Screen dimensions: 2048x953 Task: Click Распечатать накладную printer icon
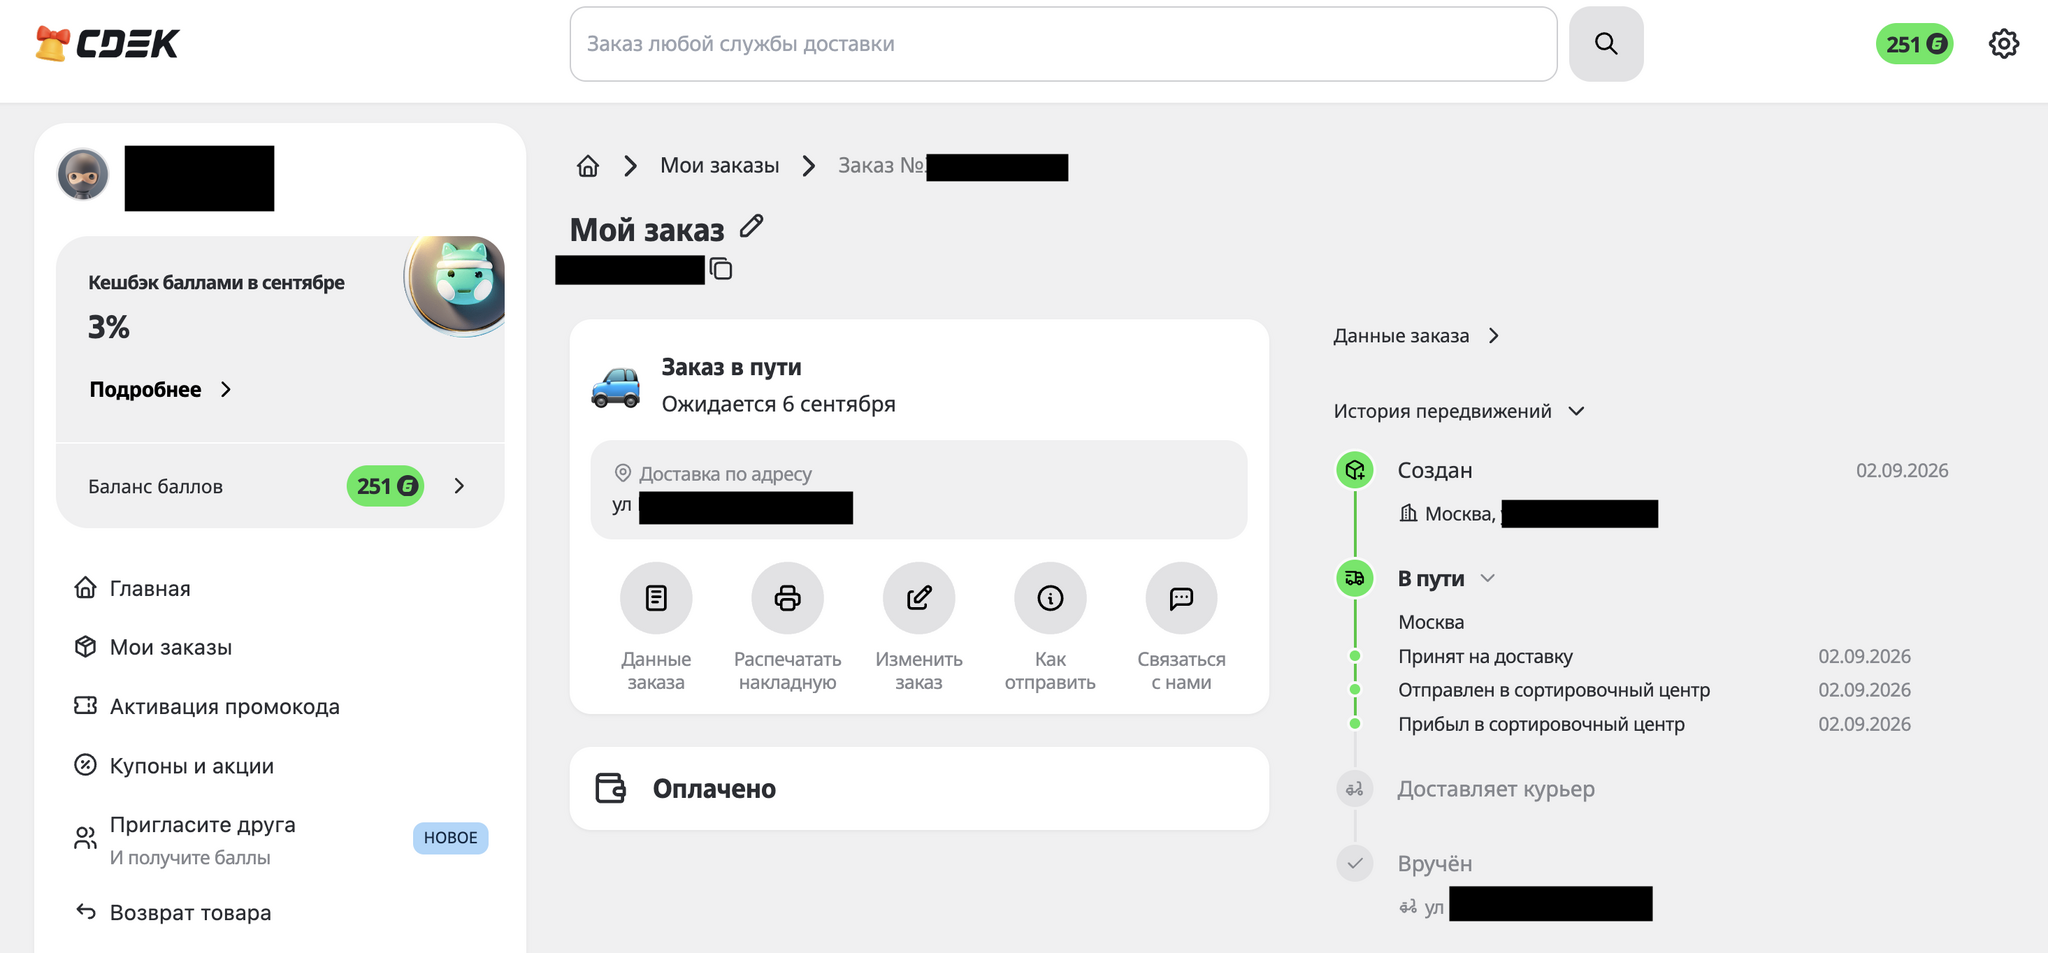tap(787, 598)
